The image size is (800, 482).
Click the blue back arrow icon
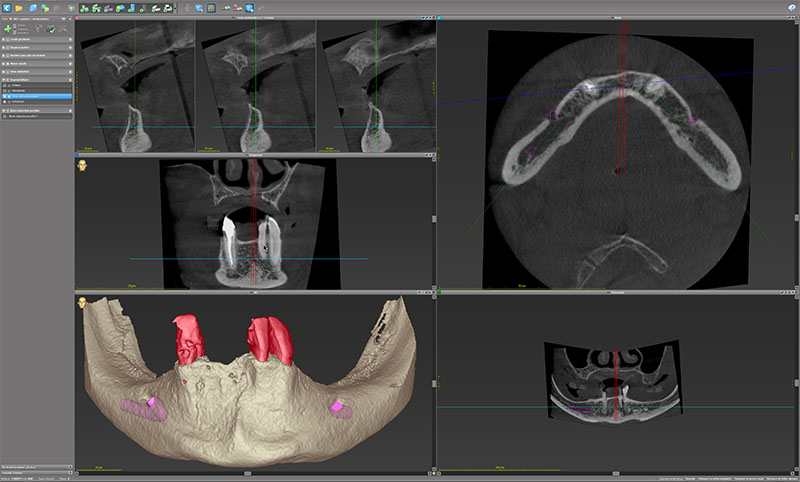coord(6,7)
